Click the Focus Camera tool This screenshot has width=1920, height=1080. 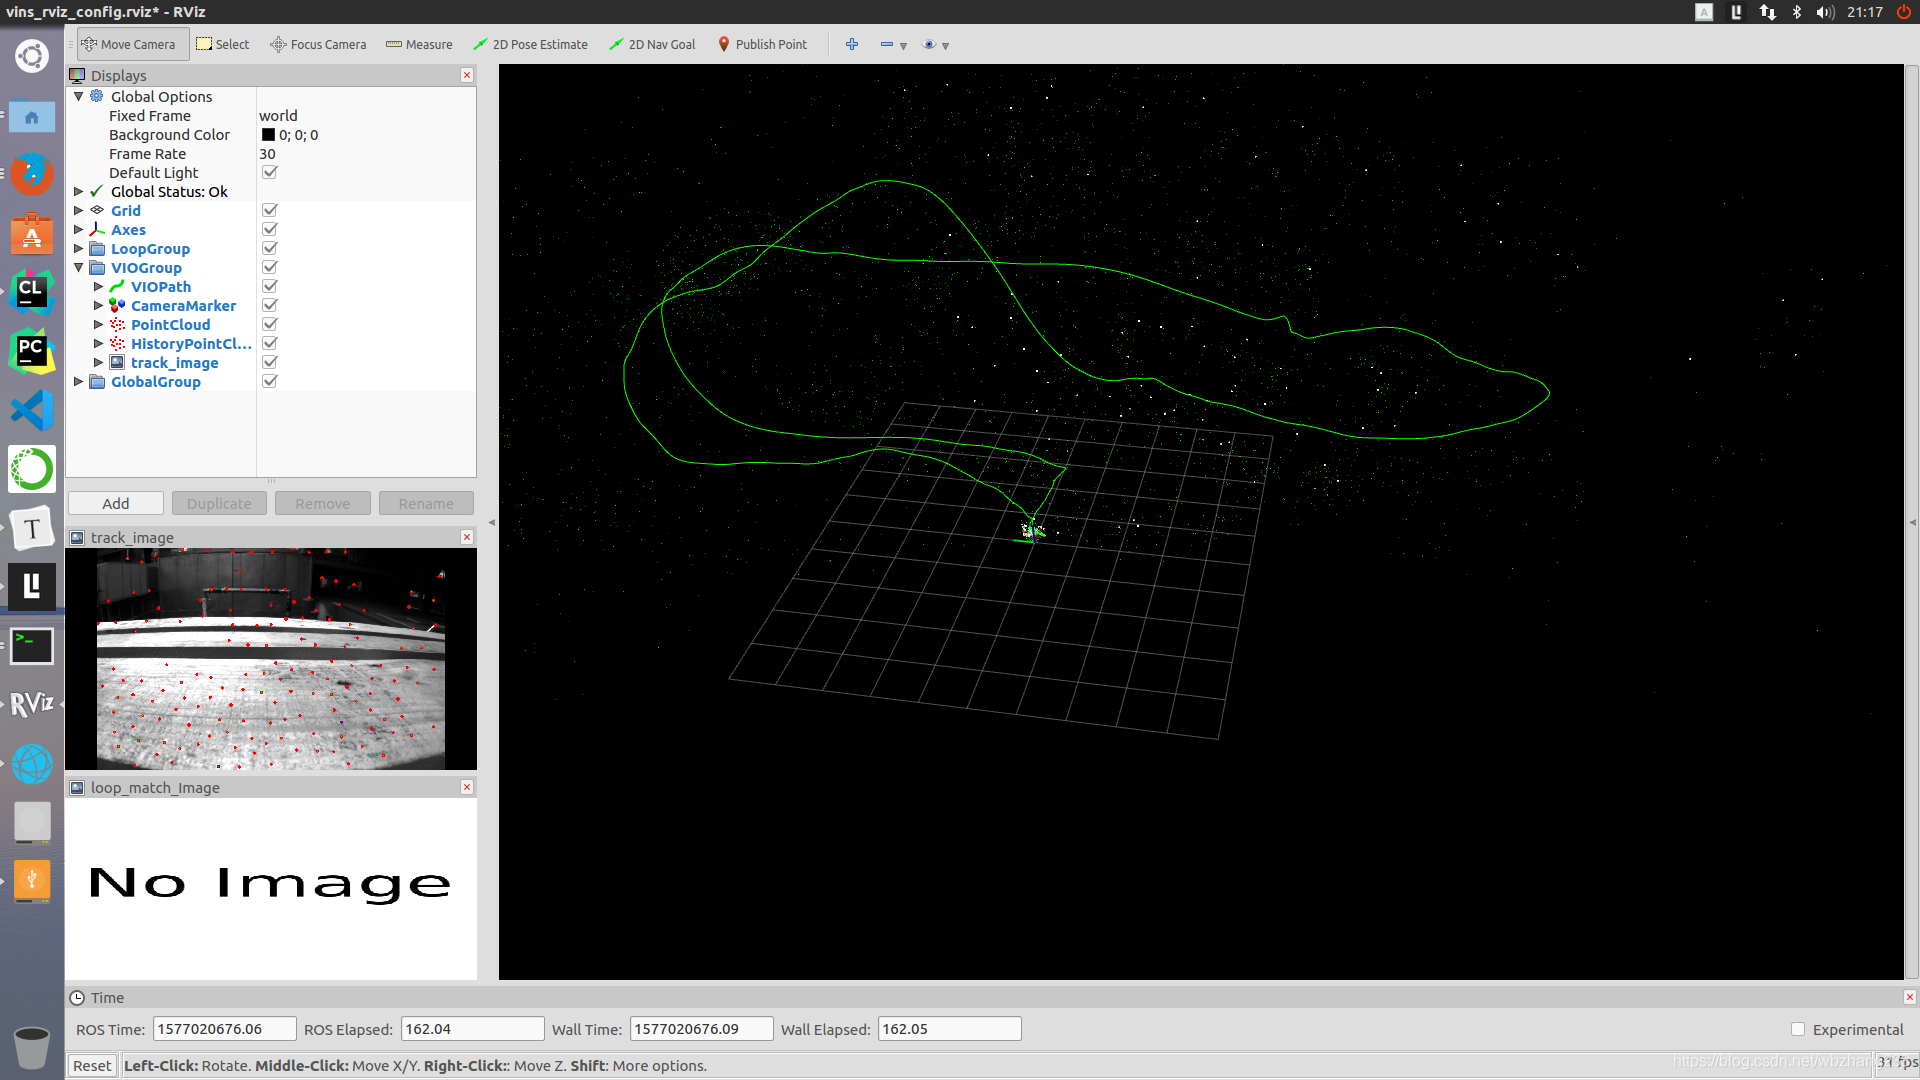318,44
